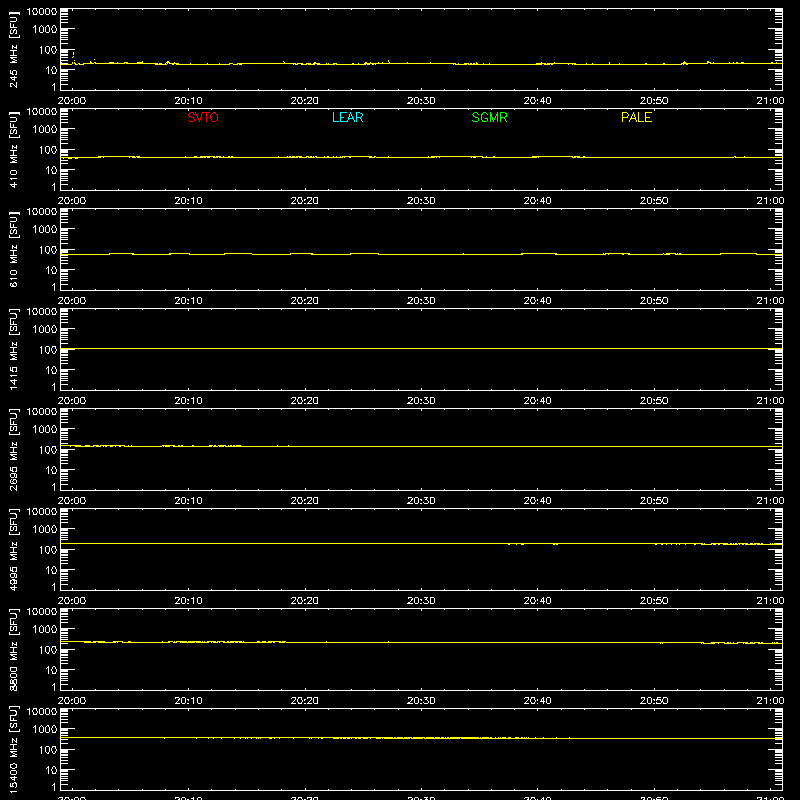Click the 20:40 label under the 4995 MHz plot
The width and height of the screenshot is (800, 800).
(537, 601)
